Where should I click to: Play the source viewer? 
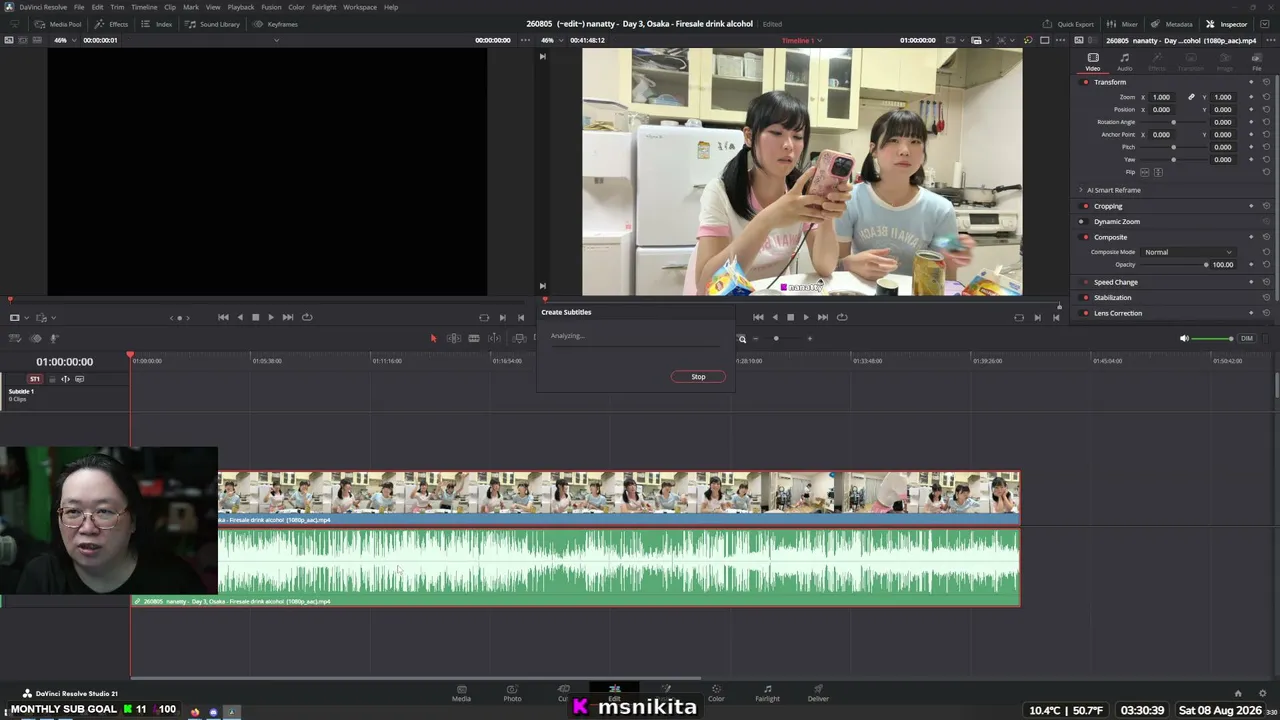click(271, 317)
